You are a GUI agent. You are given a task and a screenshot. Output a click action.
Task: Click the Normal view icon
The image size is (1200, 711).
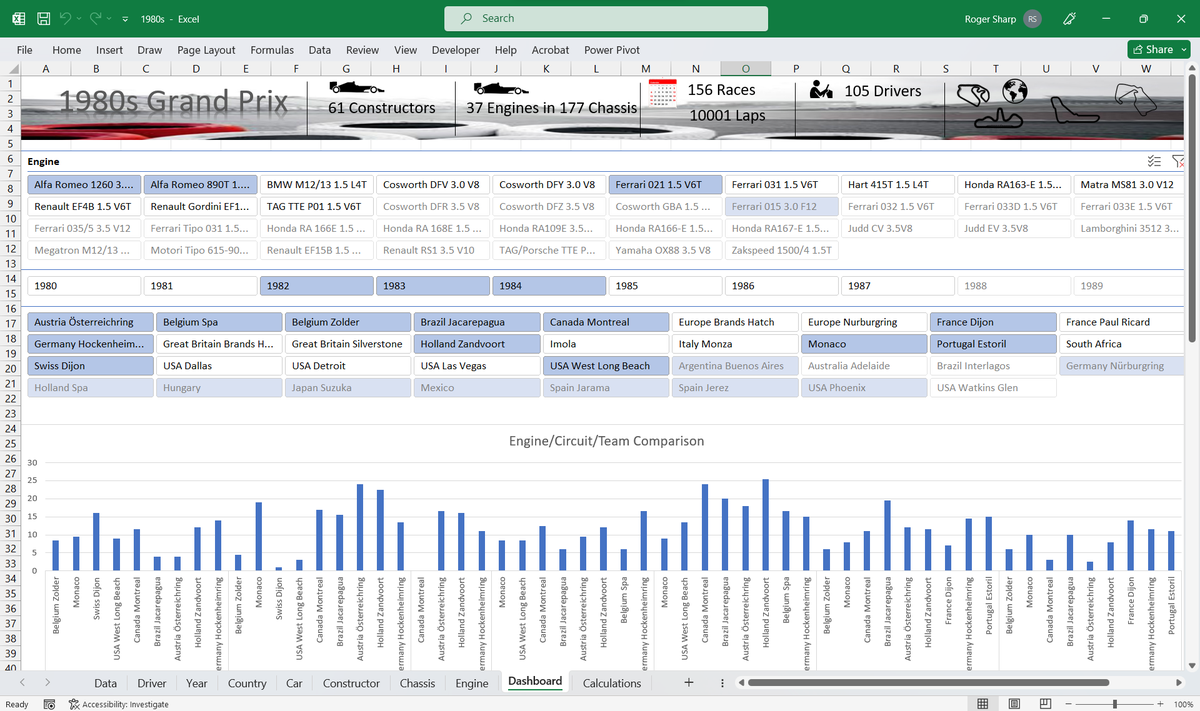click(x=983, y=702)
